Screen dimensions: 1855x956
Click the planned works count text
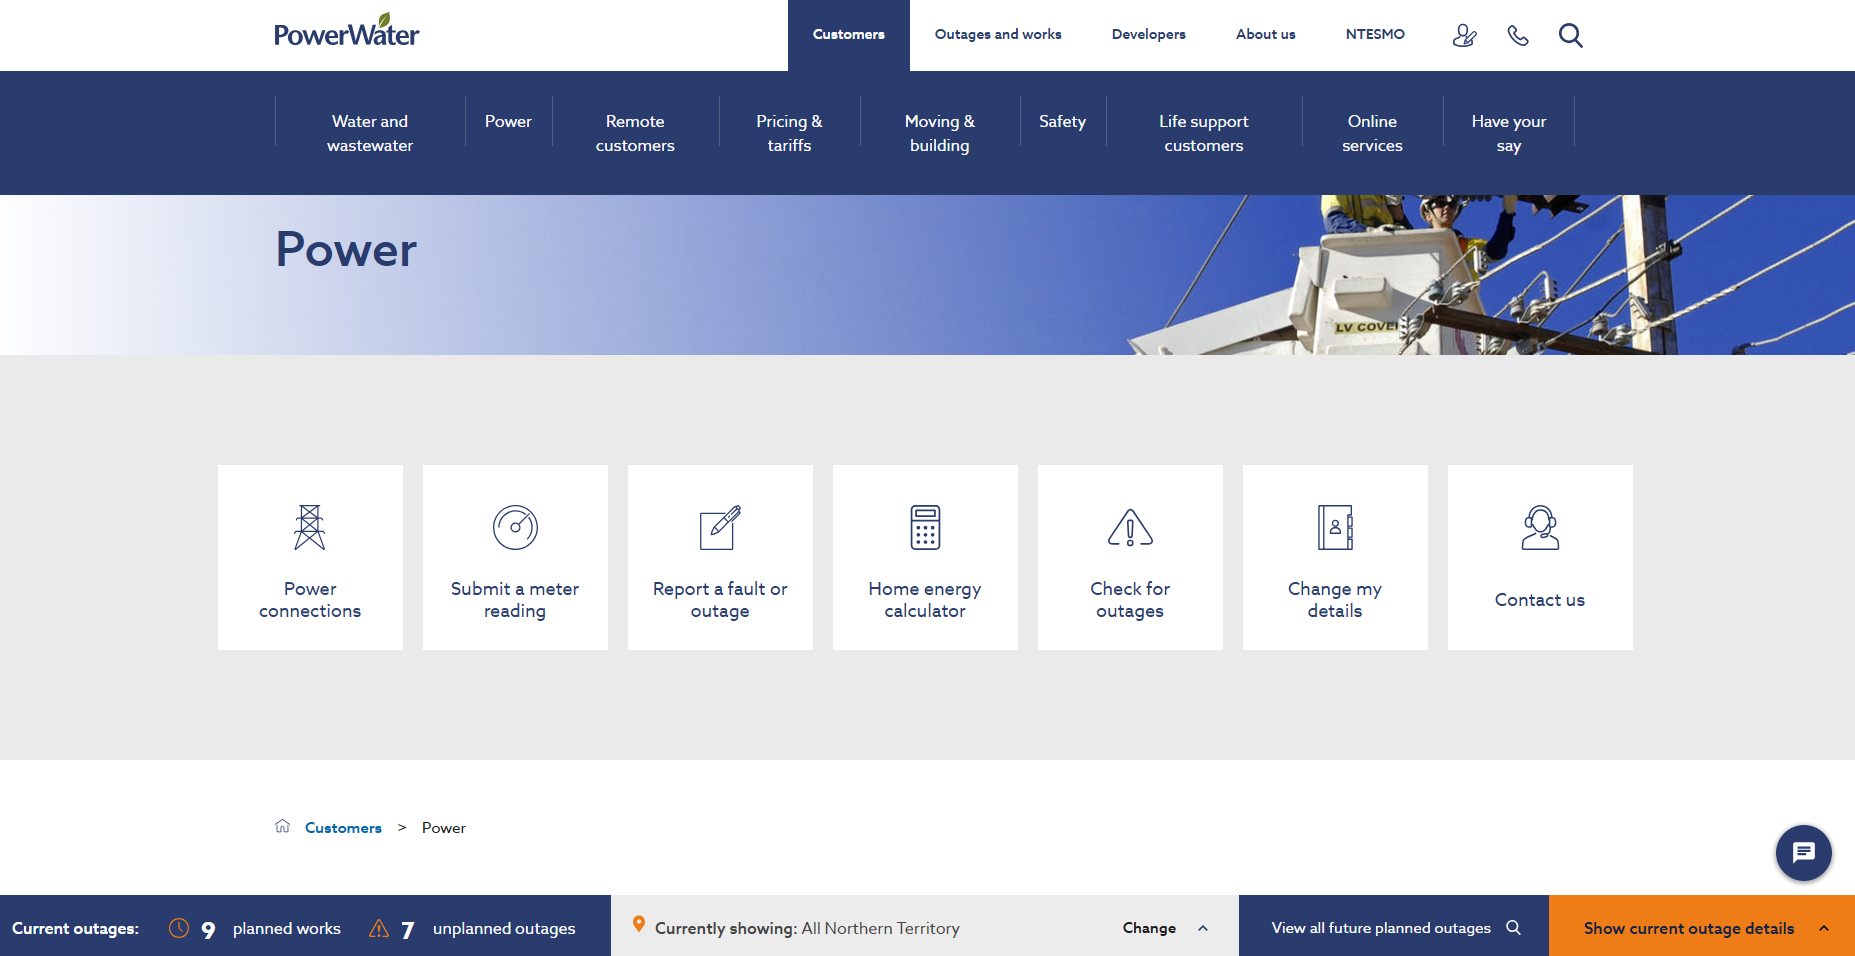click(271, 929)
